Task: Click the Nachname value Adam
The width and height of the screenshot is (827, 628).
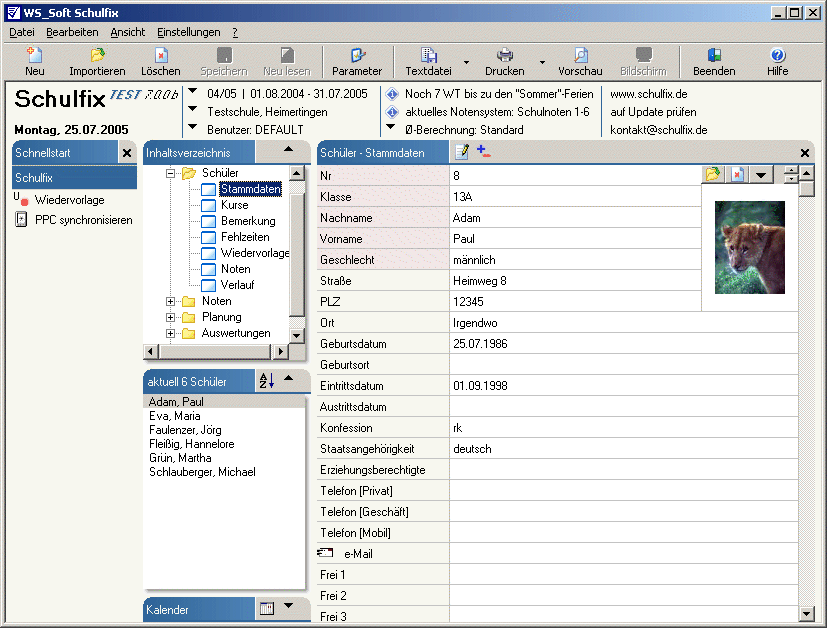Action: click(466, 218)
